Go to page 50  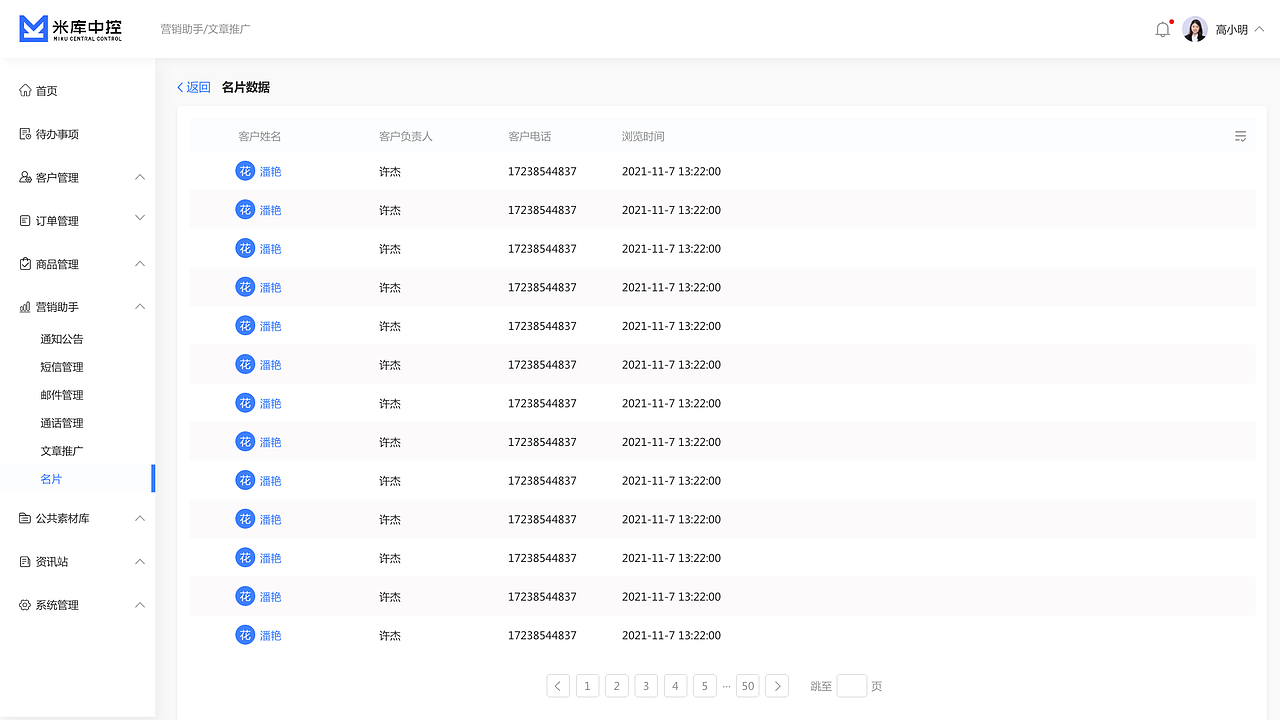748,686
